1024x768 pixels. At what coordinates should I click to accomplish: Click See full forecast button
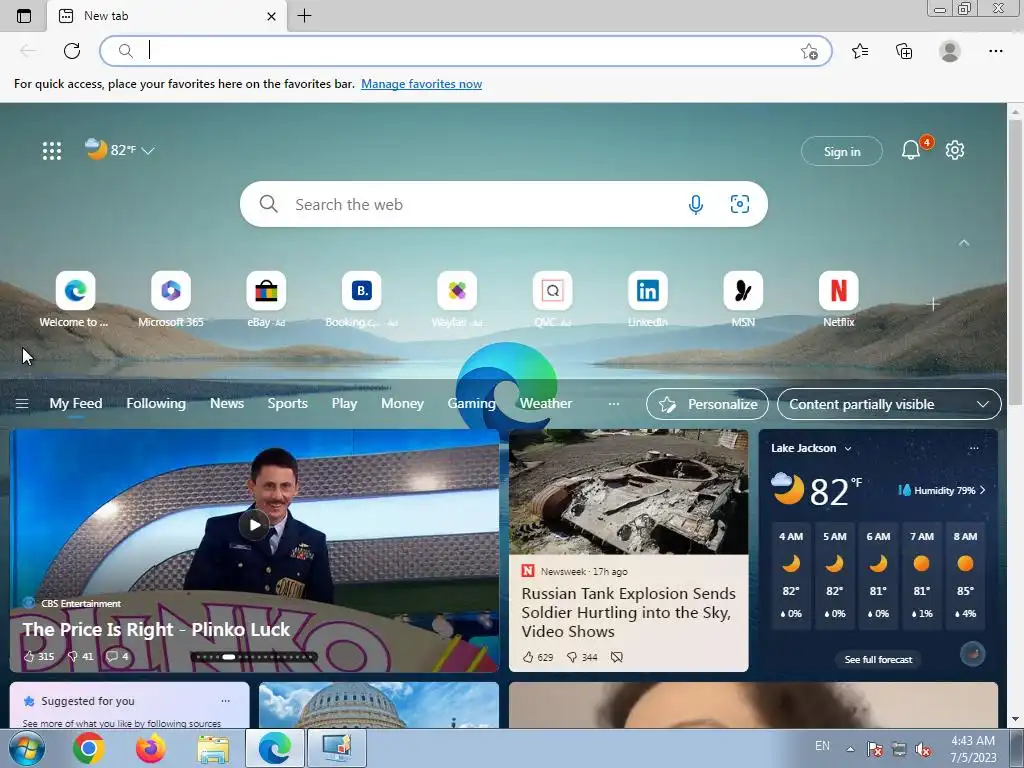(x=878, y=660)
